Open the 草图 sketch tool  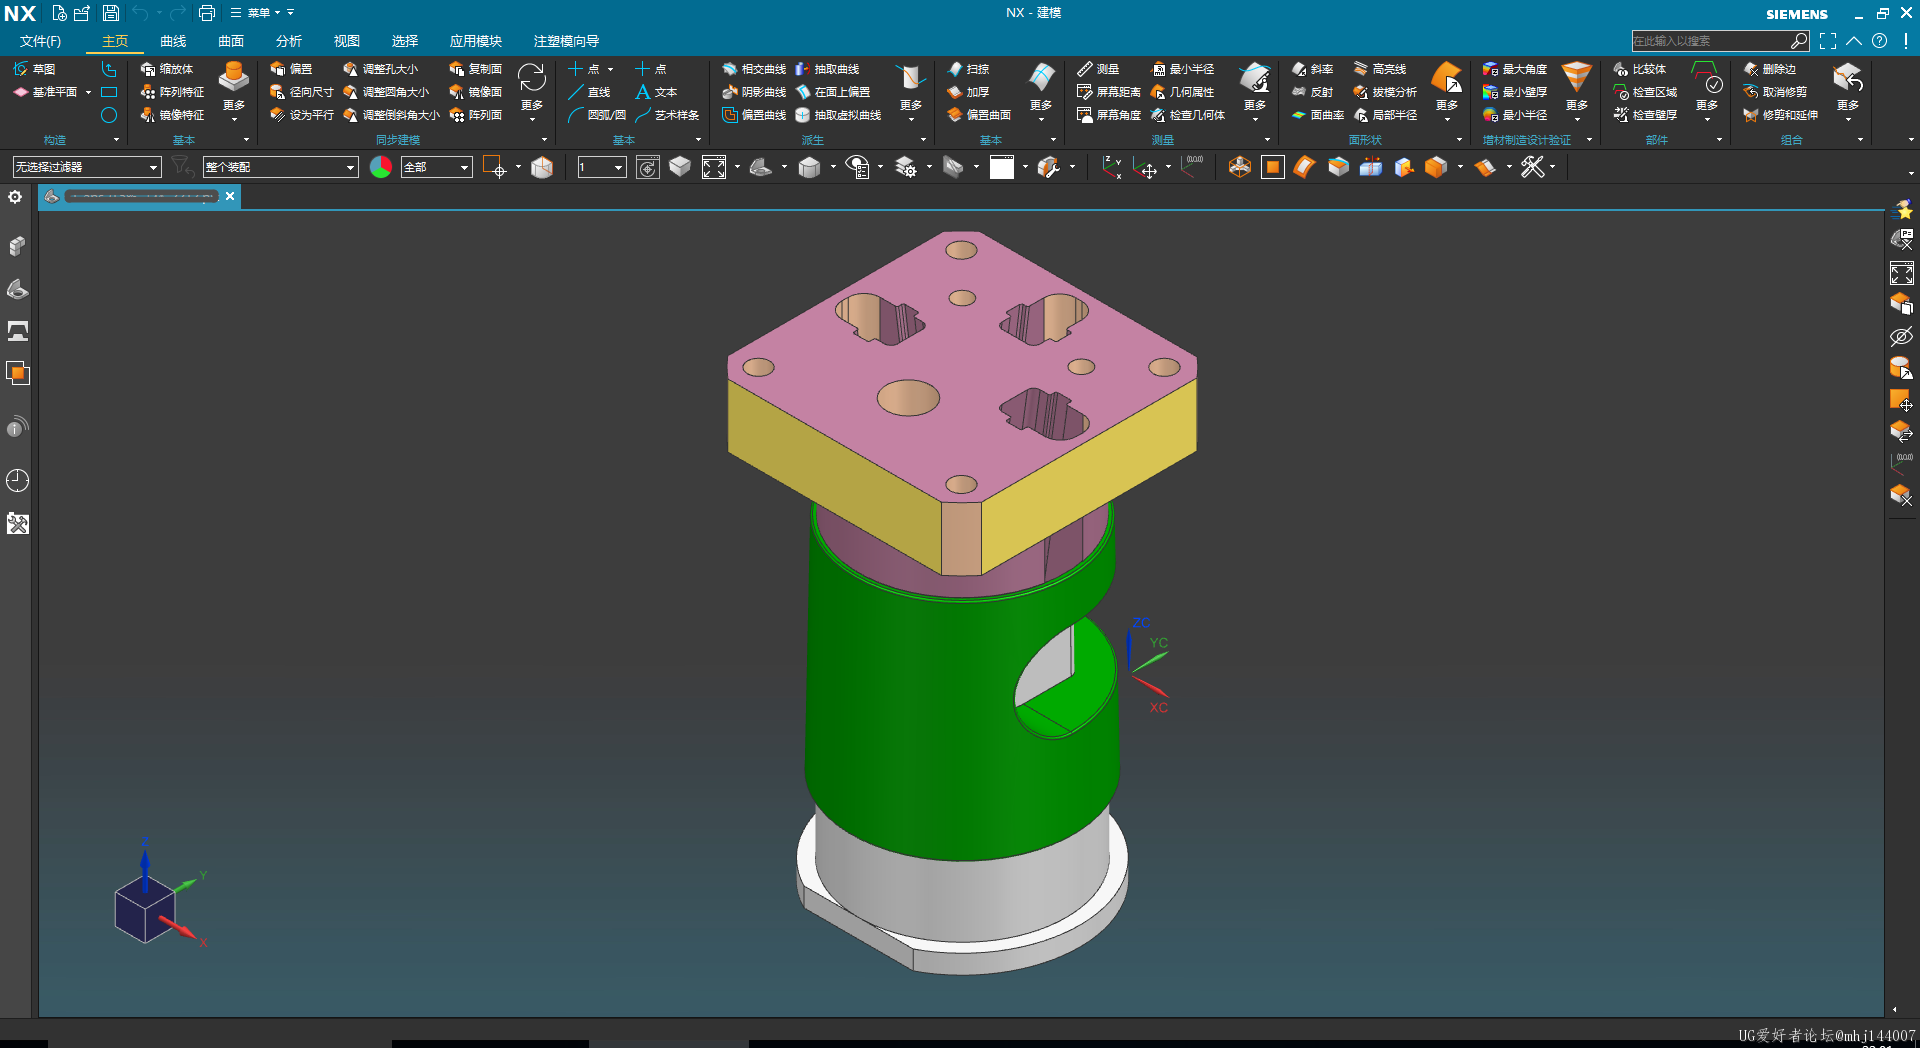coord(34,69)
